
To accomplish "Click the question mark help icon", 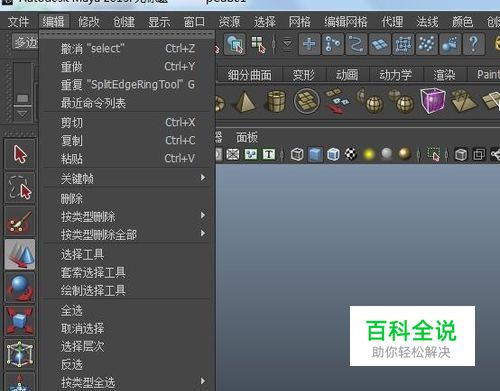I will pyautogui.click(x=473, y=44).
